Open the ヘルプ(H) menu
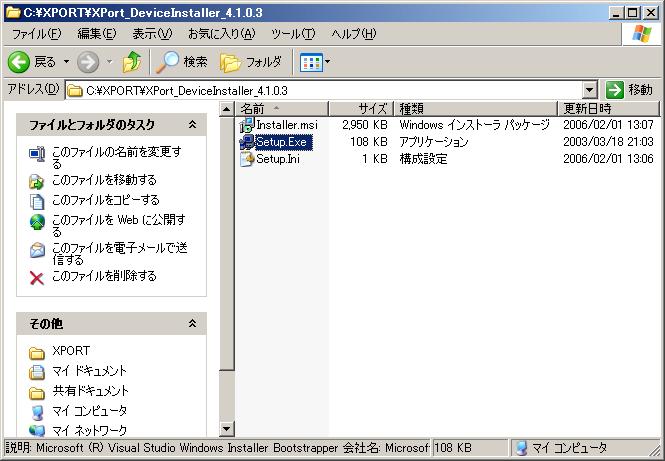Screen dimensions: 665x461 point(354,34)
